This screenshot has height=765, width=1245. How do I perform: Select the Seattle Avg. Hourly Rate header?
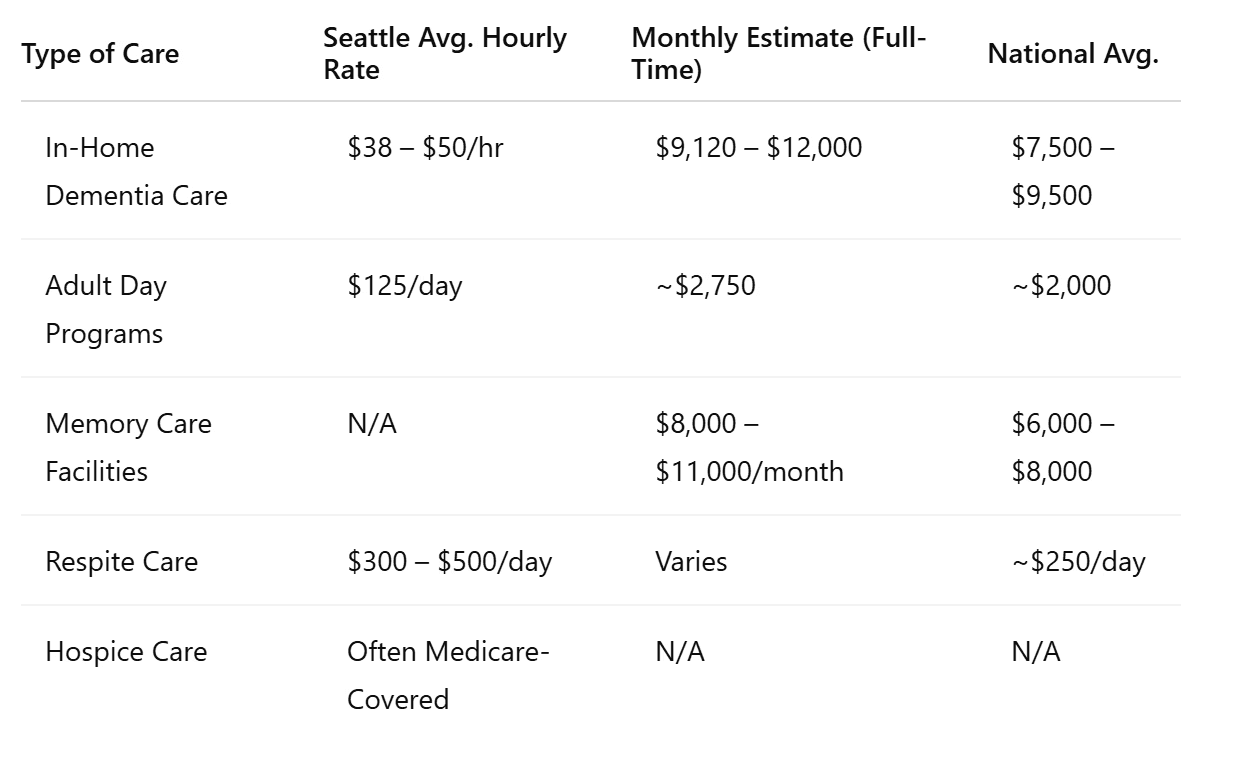coord(445,54)
